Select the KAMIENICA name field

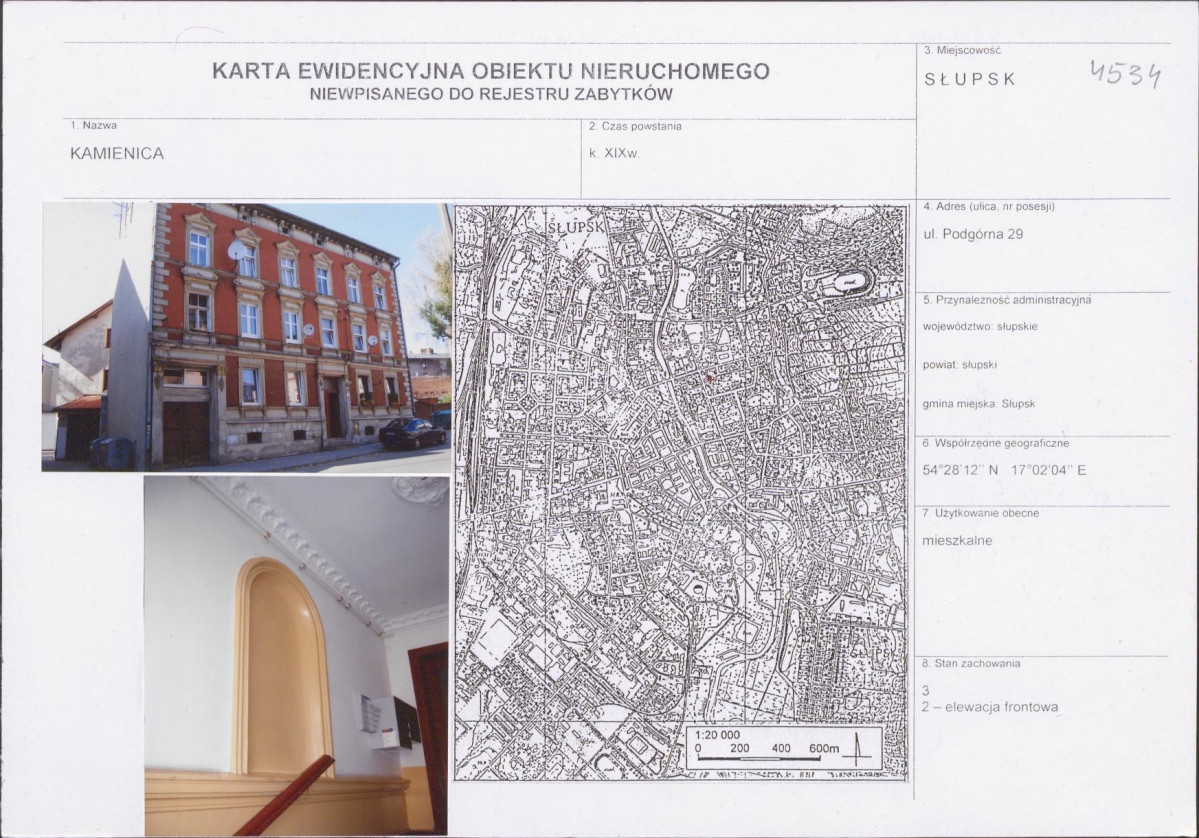click(x=117, y=154)
